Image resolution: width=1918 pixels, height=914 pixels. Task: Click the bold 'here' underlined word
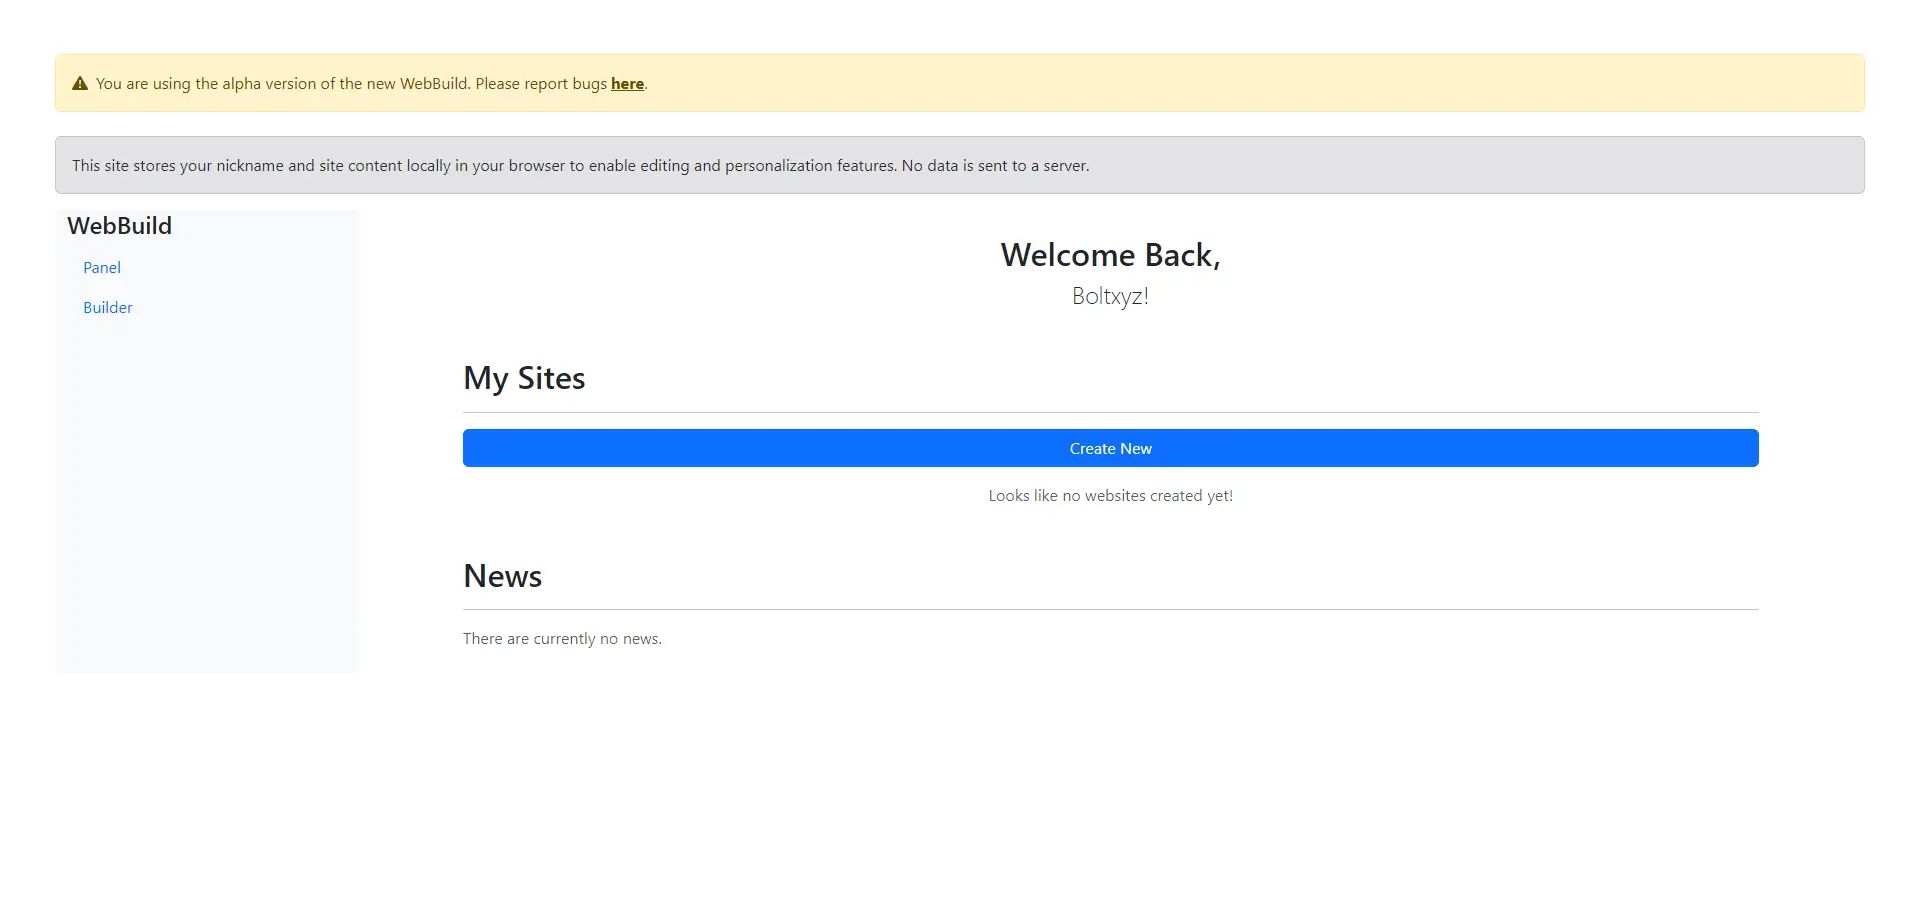pos(626,84)
